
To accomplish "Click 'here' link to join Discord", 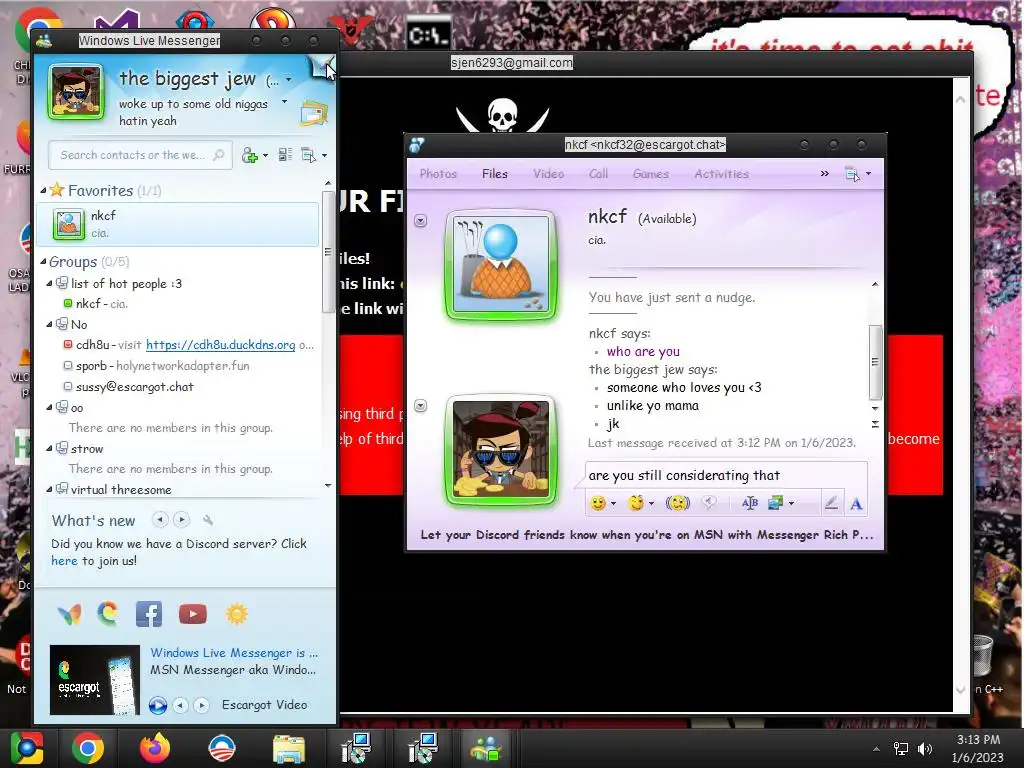I will pyautogui.click(x=64, y=561).
